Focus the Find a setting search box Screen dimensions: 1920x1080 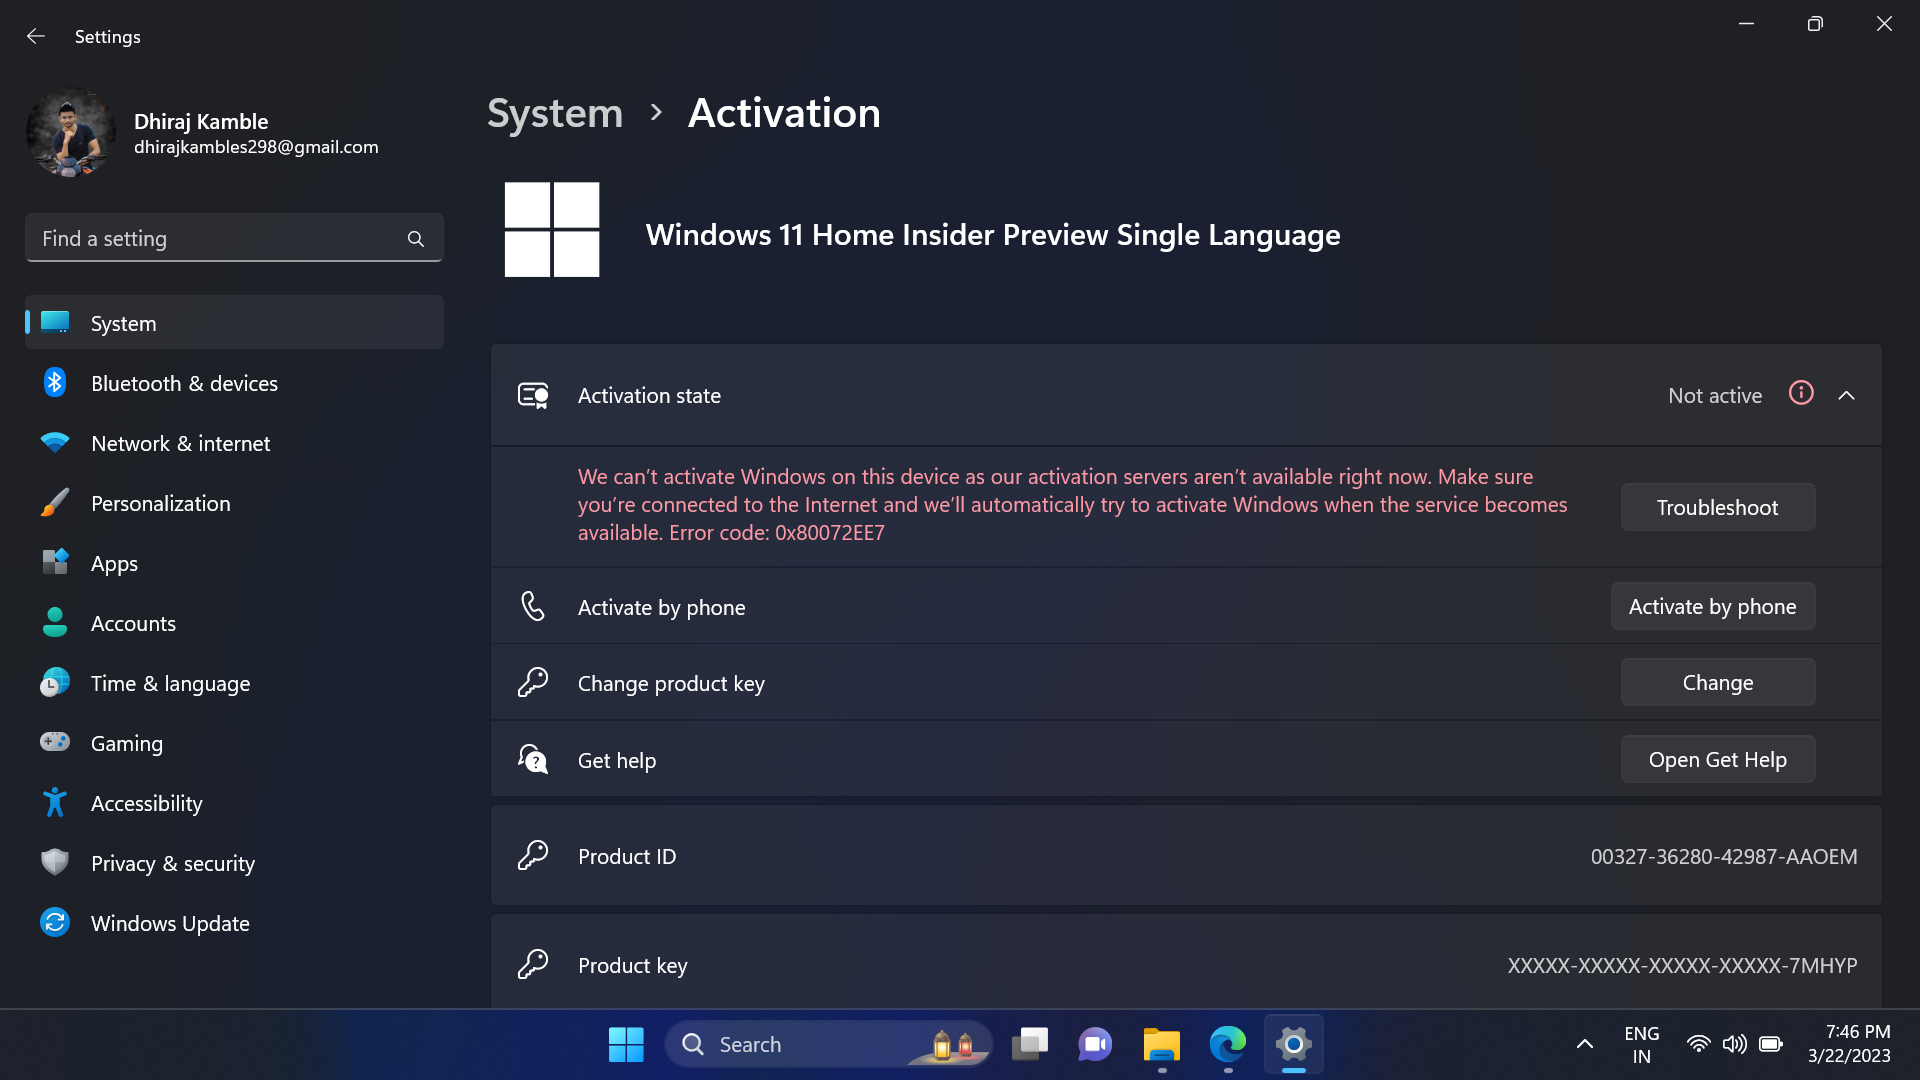234,238
